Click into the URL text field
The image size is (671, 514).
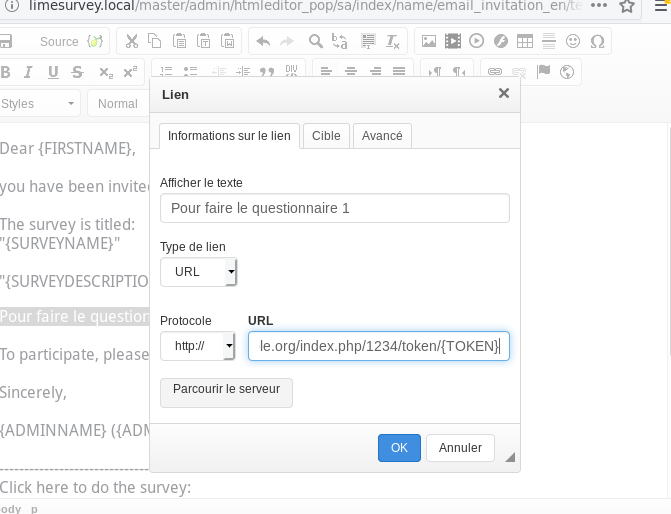(378, 346)
